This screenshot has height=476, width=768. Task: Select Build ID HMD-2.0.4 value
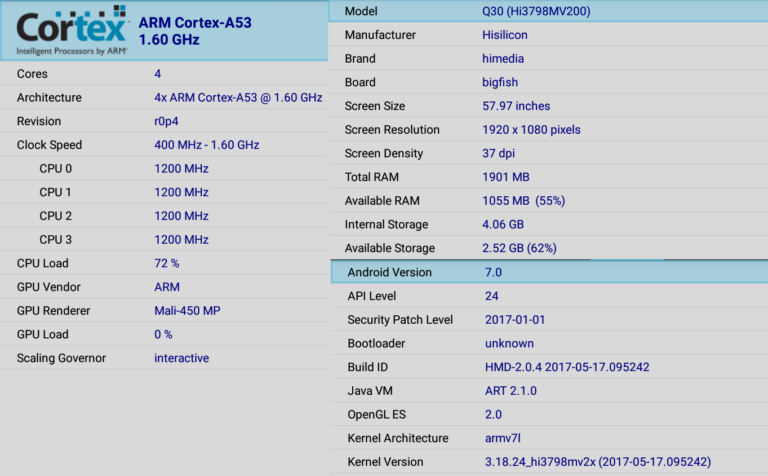point(567,367)
